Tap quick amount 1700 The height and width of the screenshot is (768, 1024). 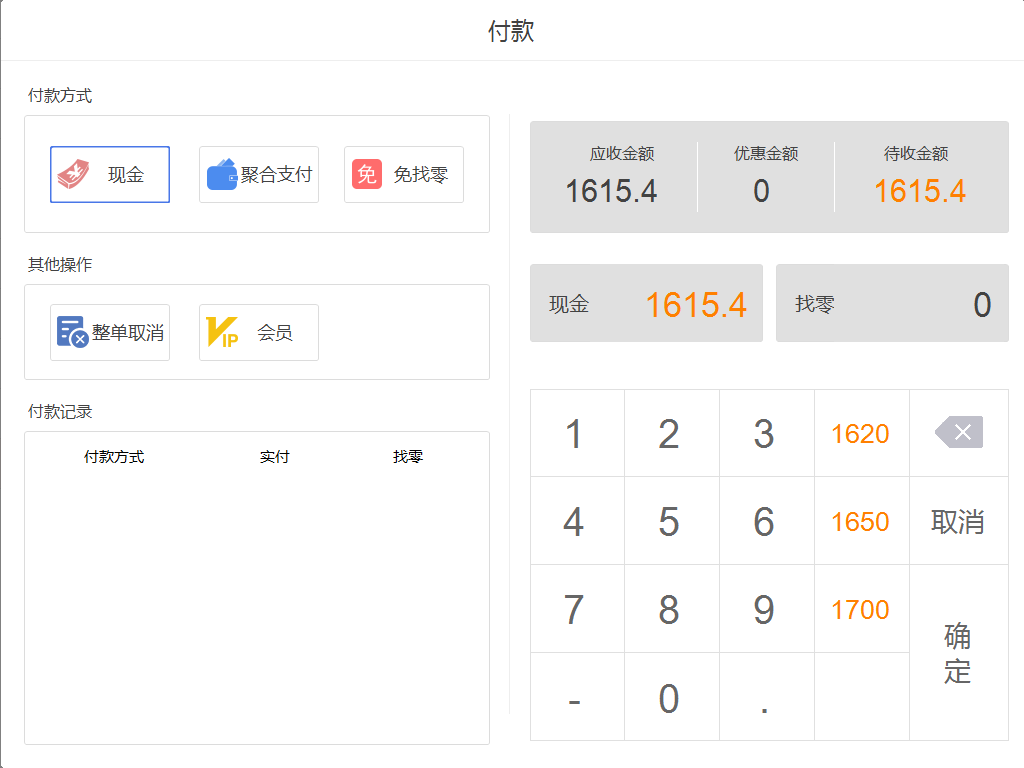[x=861, y=609]
